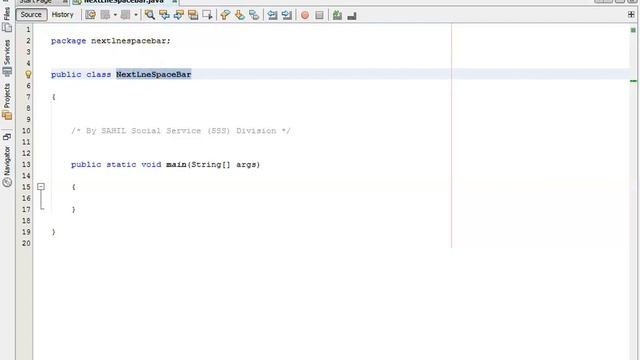Image resolution: width=640 pixels, height=360 pixels.
Task: Uncomment the code with Uncomment icon
Action: coord(351,16)
